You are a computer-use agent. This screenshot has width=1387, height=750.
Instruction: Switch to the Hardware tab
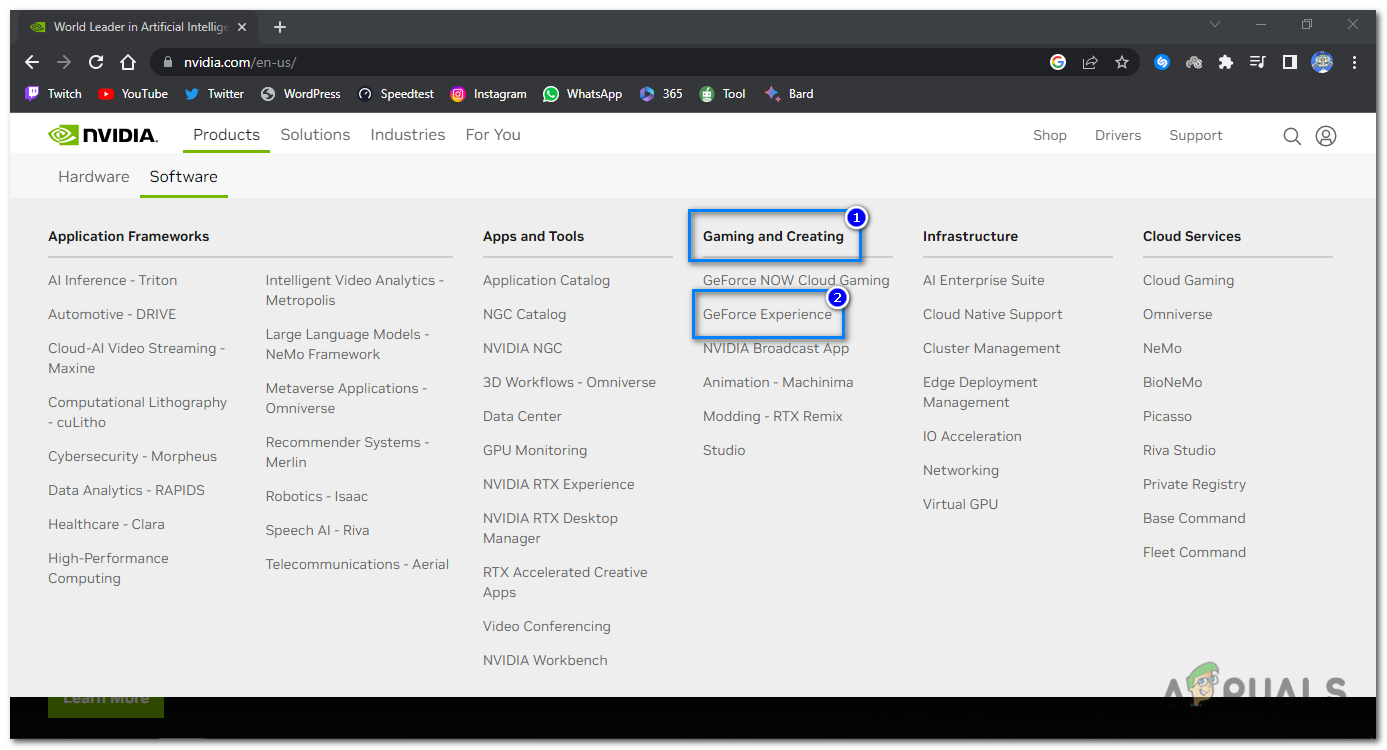pos(93,176)
